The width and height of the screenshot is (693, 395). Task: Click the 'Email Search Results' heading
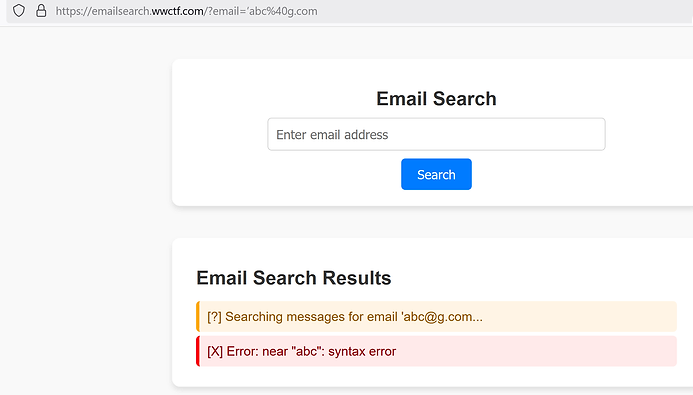294,278
